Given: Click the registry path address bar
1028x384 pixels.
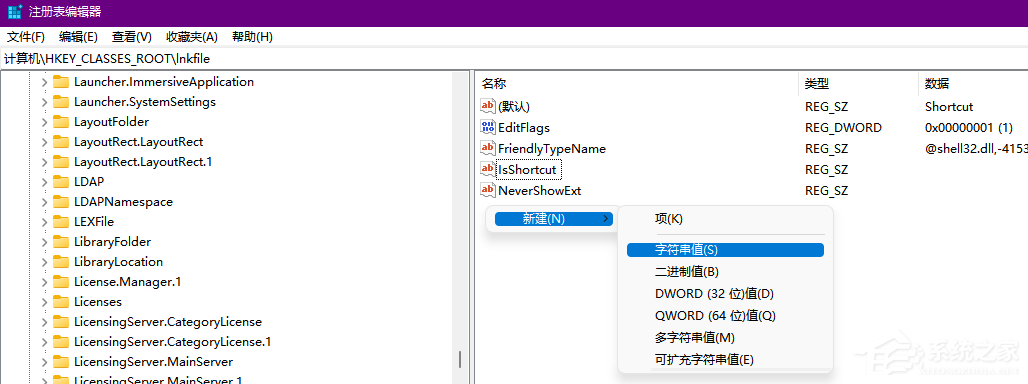Looking at the screenshot, I should point(514,58).
